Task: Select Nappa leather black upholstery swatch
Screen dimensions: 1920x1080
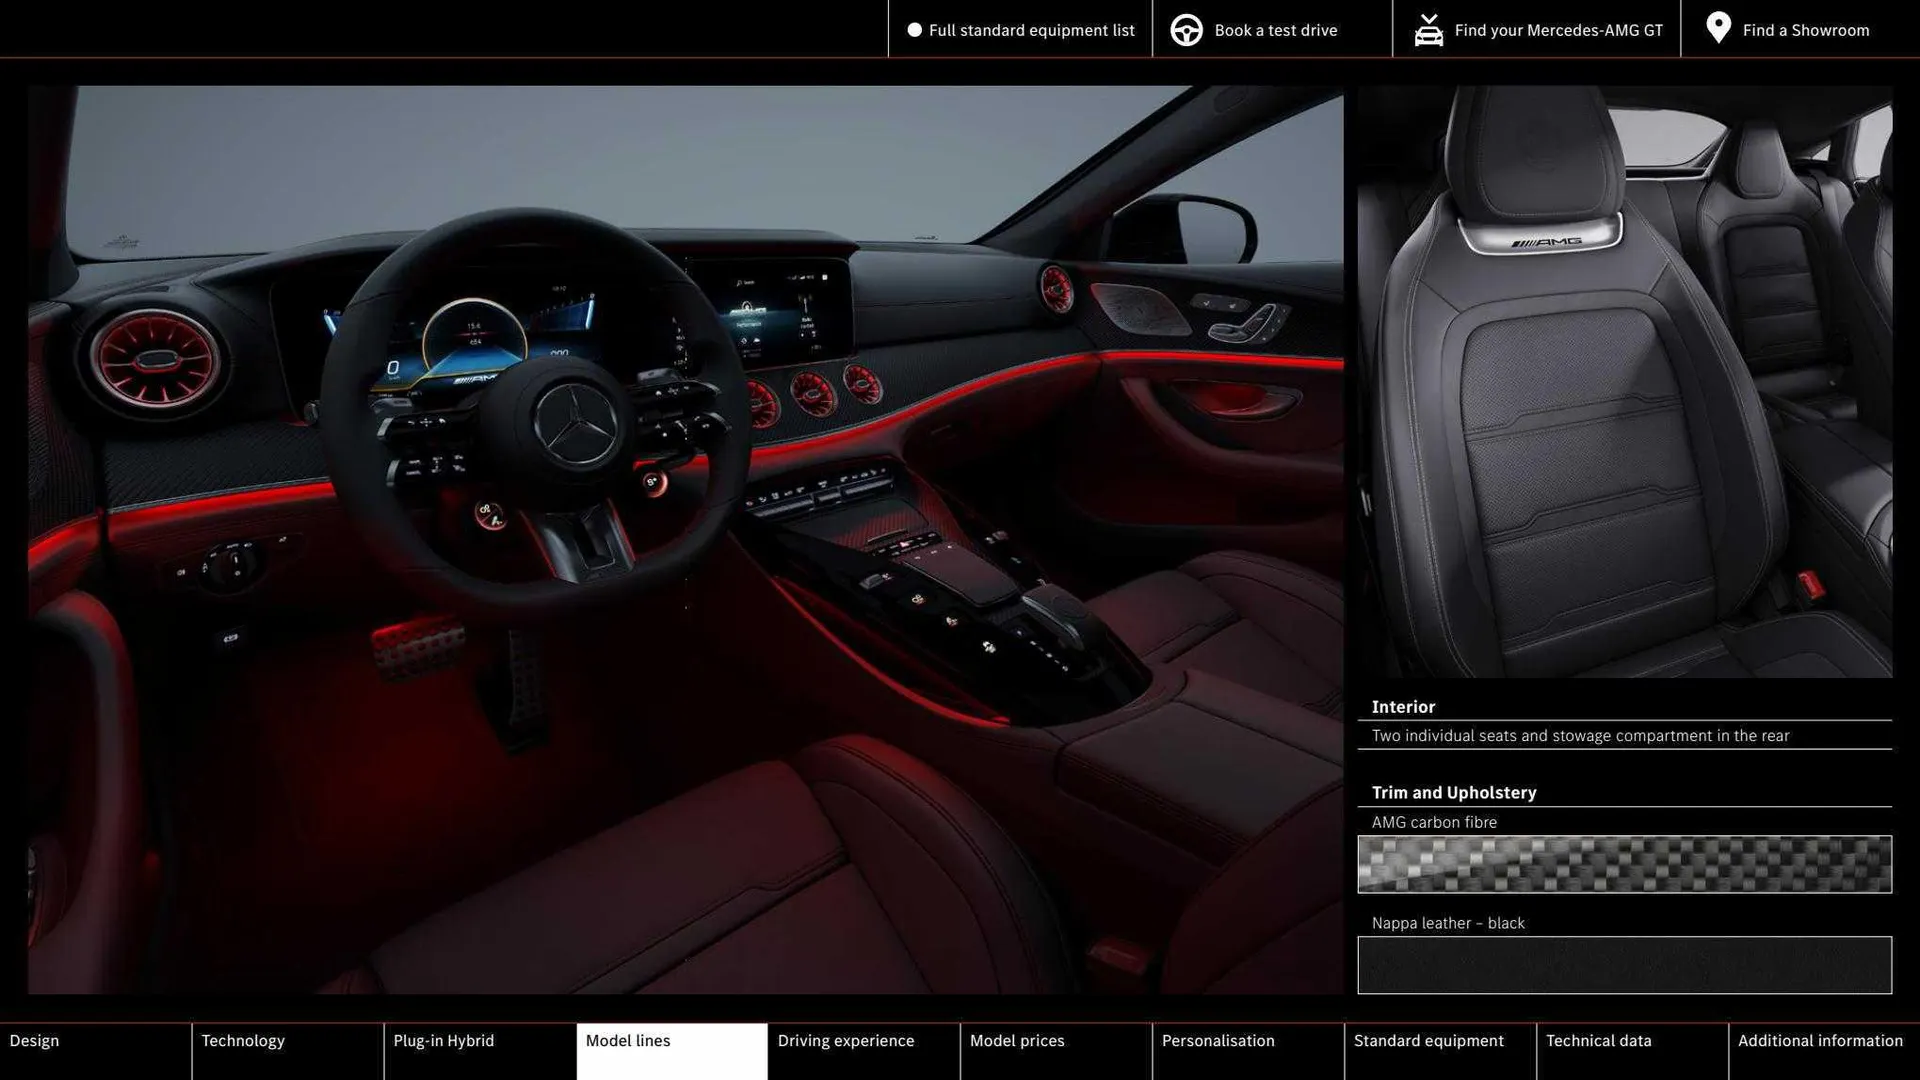Action: (x=1624, y=965)
